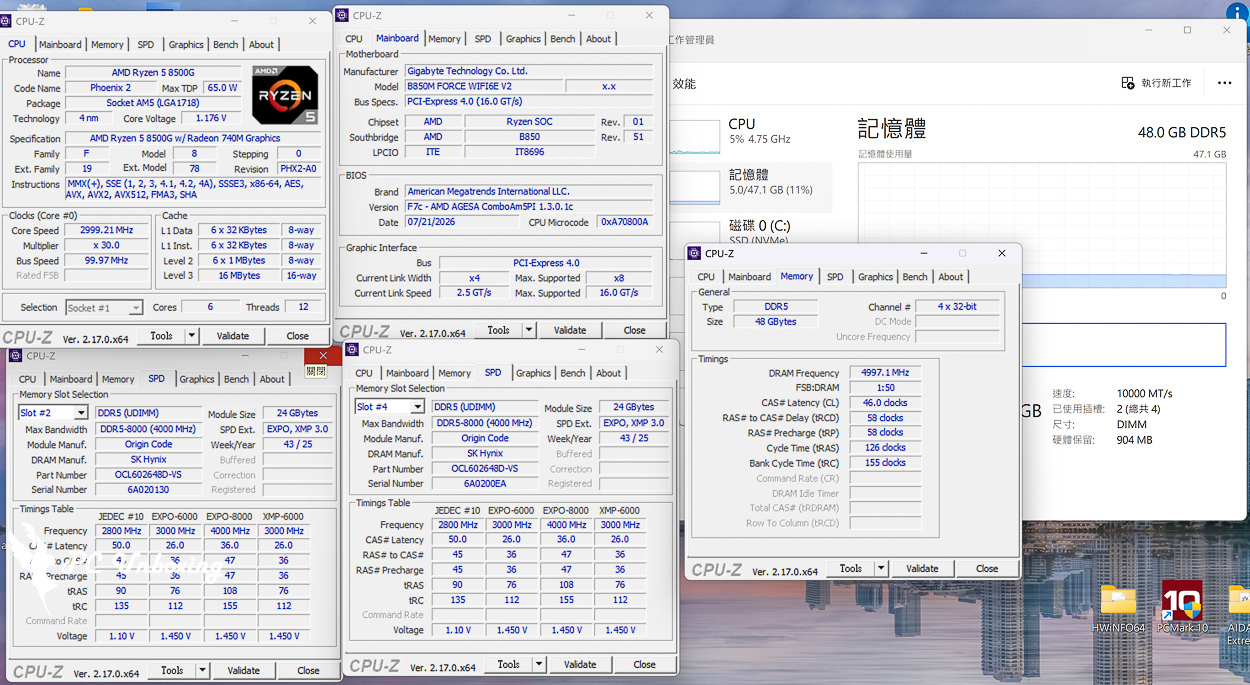Click the Channel # value '4 x 32-bit'

tap(957, 307)
